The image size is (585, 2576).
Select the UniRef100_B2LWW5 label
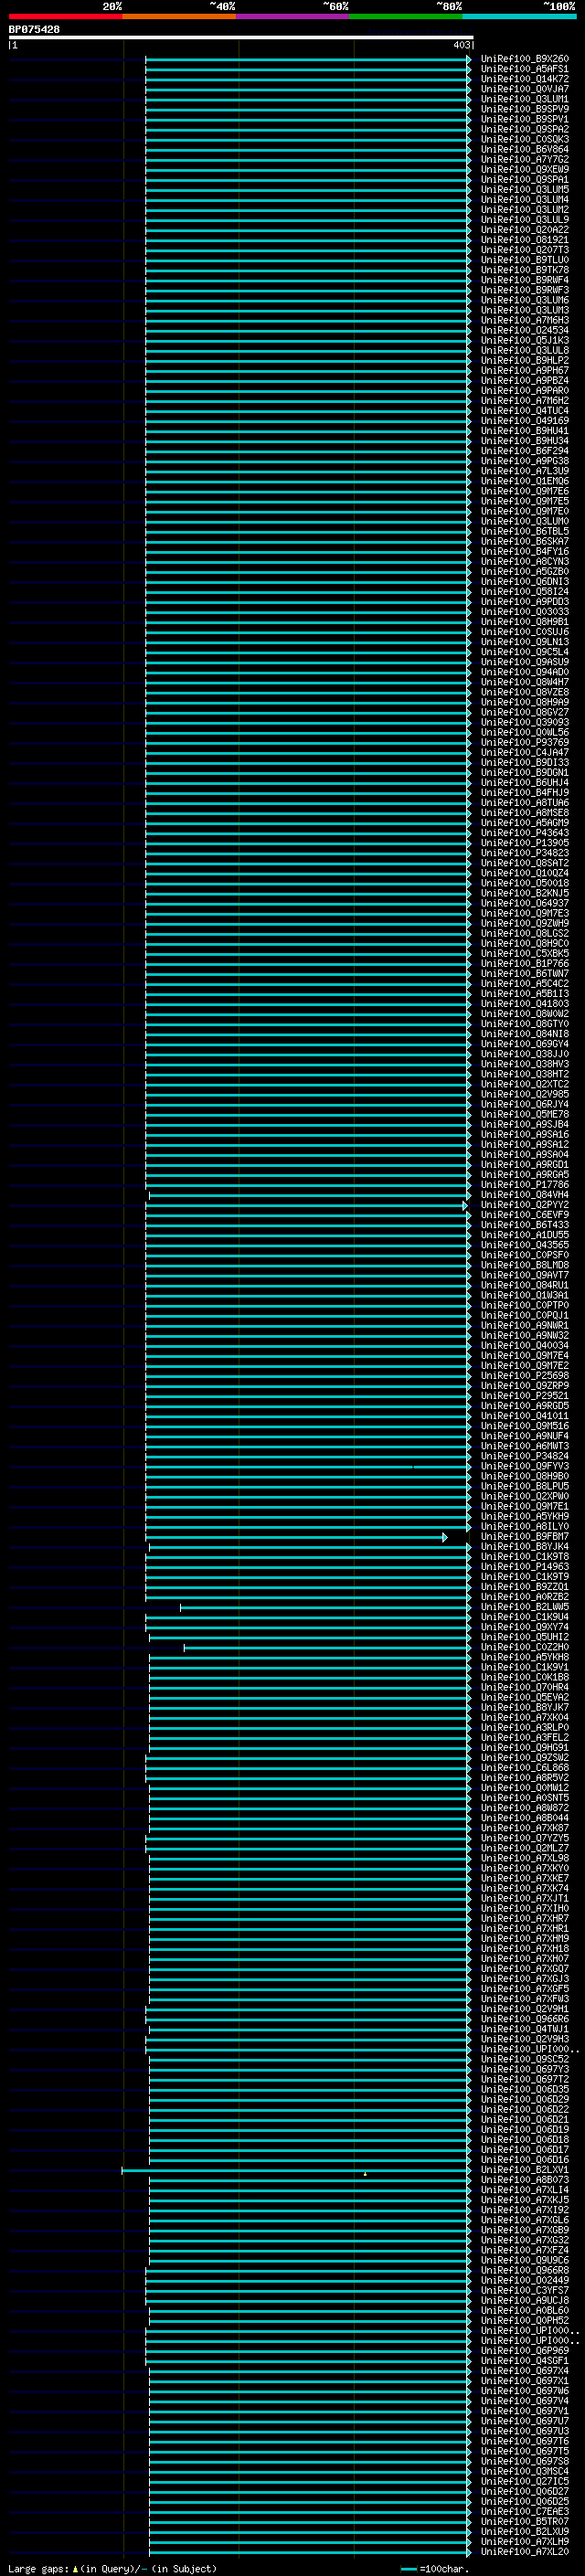click(x=525, y=1607)
